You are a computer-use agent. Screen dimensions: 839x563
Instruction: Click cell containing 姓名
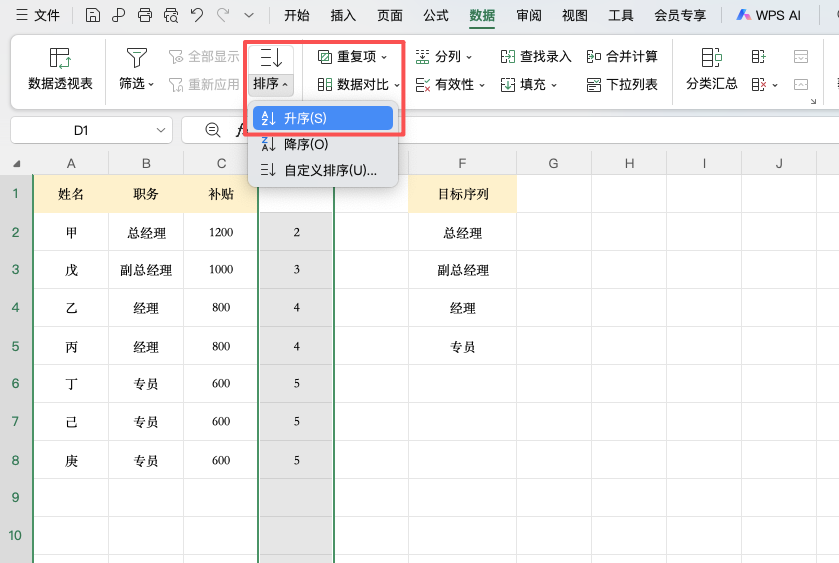coord(71,194)
